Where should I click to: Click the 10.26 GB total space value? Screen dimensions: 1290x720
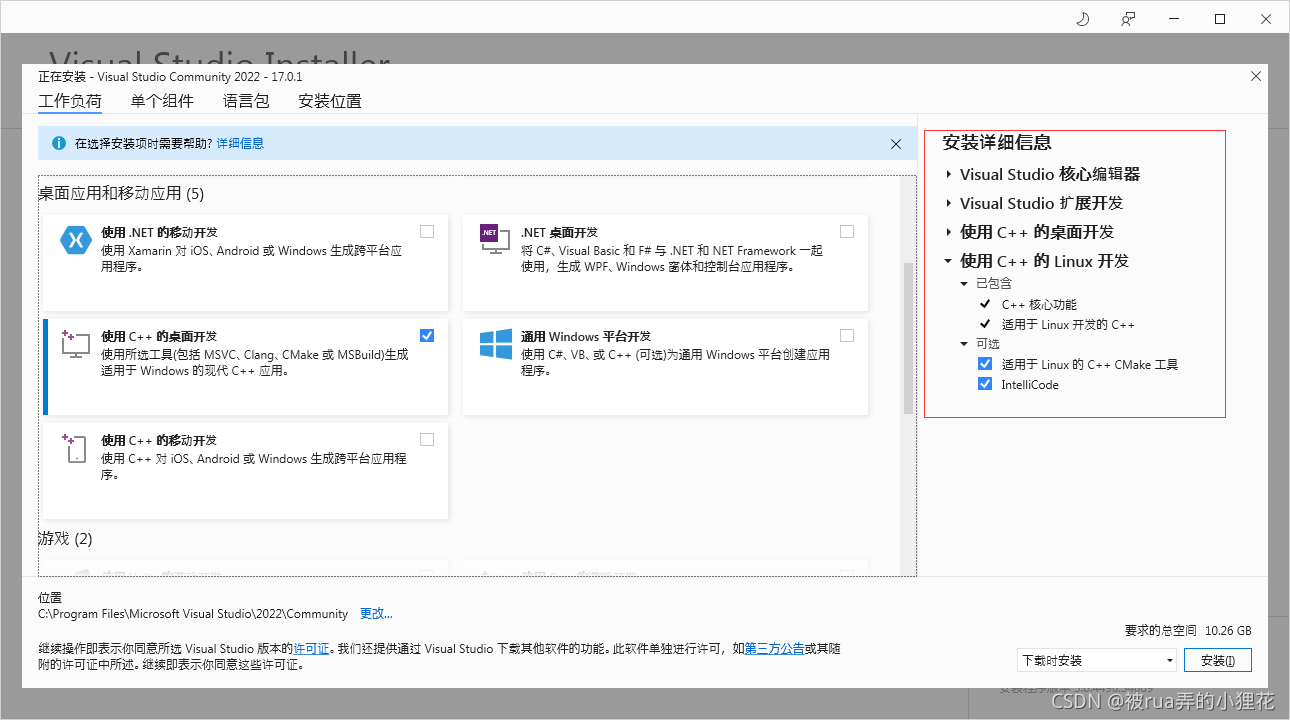[x=1228, y=630]
